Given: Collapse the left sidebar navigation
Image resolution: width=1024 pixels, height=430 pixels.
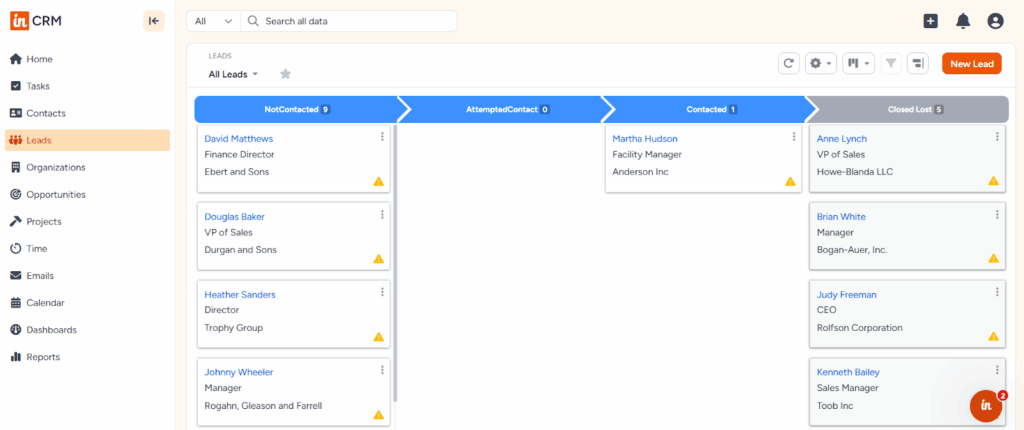Looking at the screenshot, I should [x=153, y=21].
